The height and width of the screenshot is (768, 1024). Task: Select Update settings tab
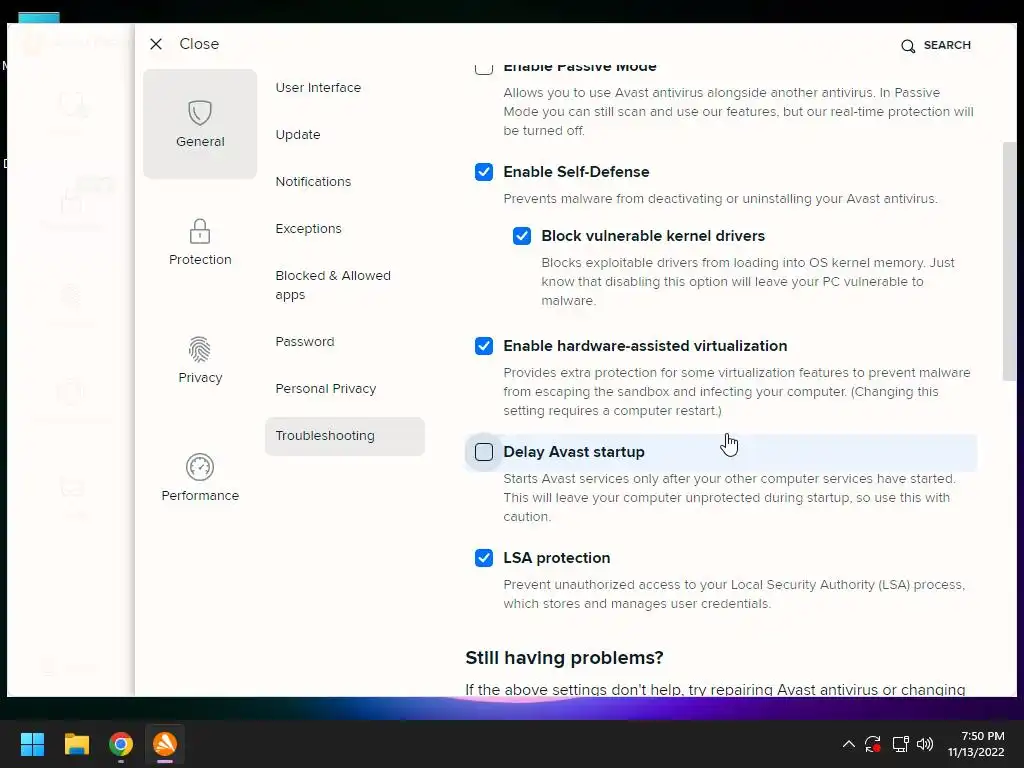(x=298, y=135)
